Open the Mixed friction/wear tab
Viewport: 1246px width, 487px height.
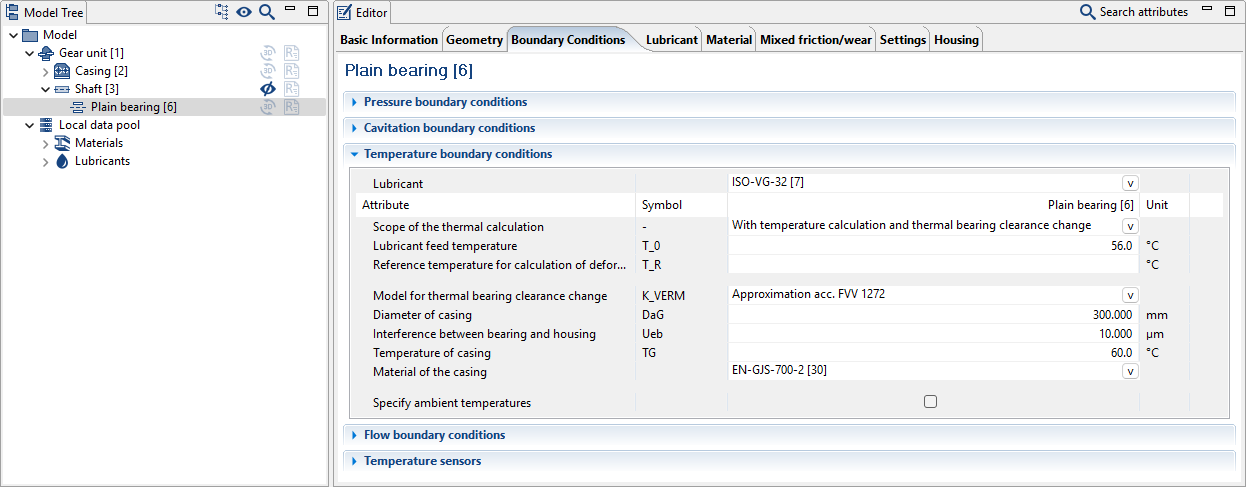tap(815, 40)
